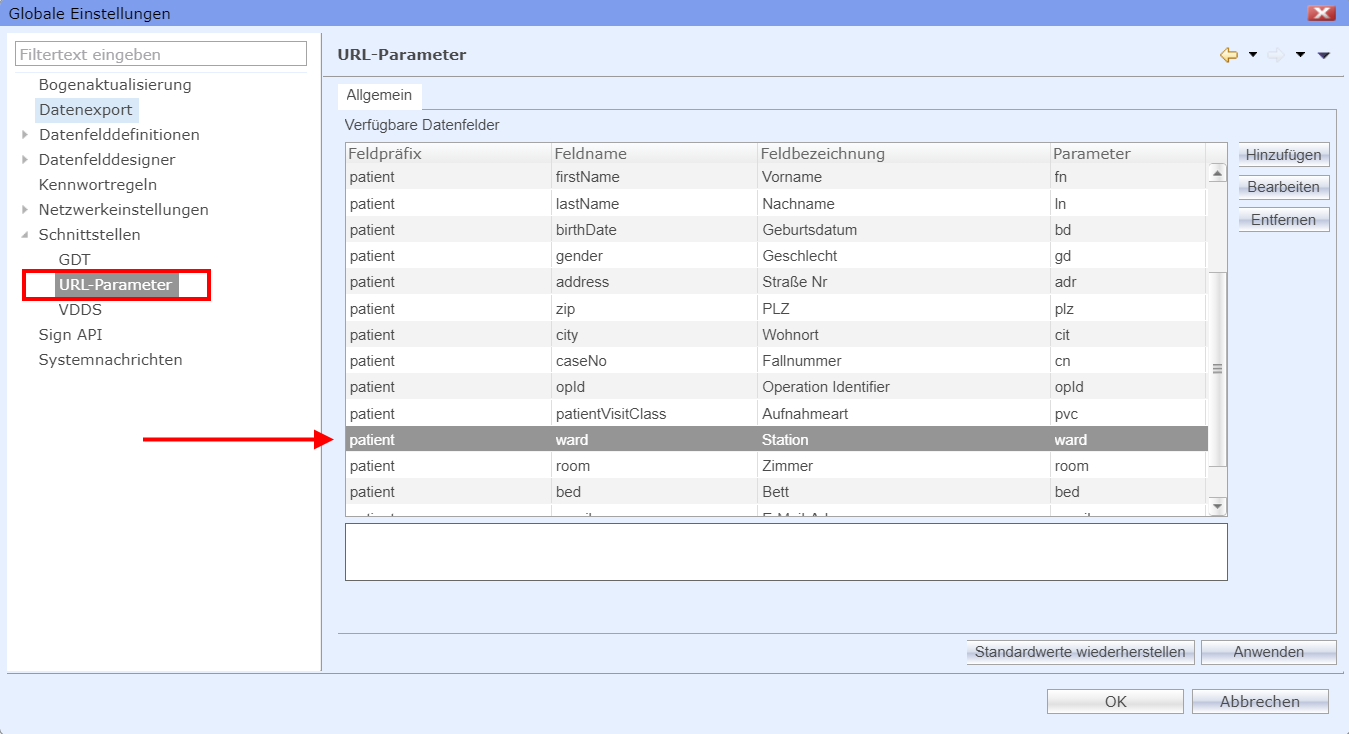Switch to the Allgemein tab
This screenshot has height=734, width=1349.
[x=379, y=95]
